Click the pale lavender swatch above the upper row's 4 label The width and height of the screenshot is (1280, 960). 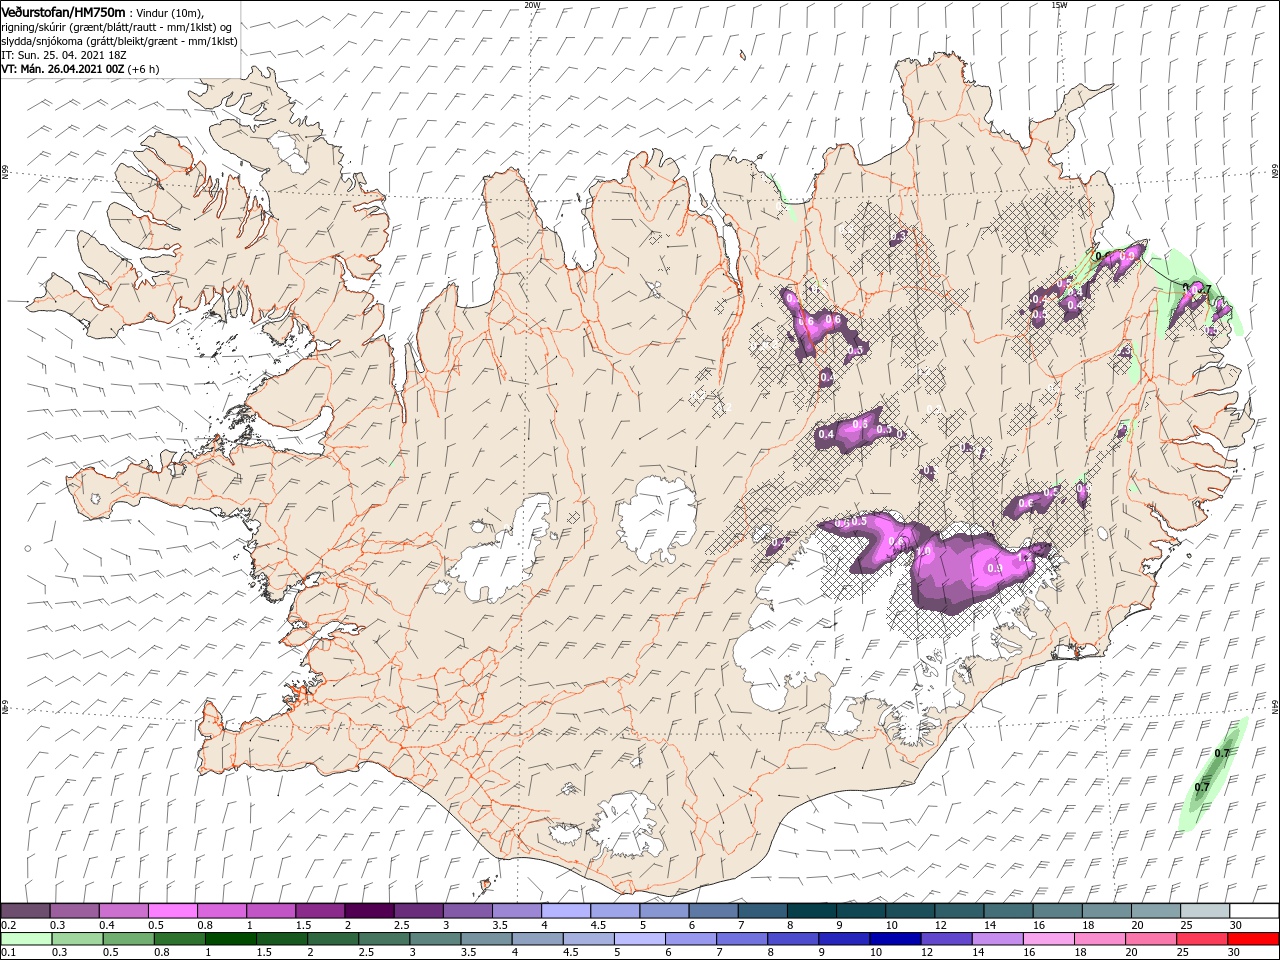click(x=565, y=911)
